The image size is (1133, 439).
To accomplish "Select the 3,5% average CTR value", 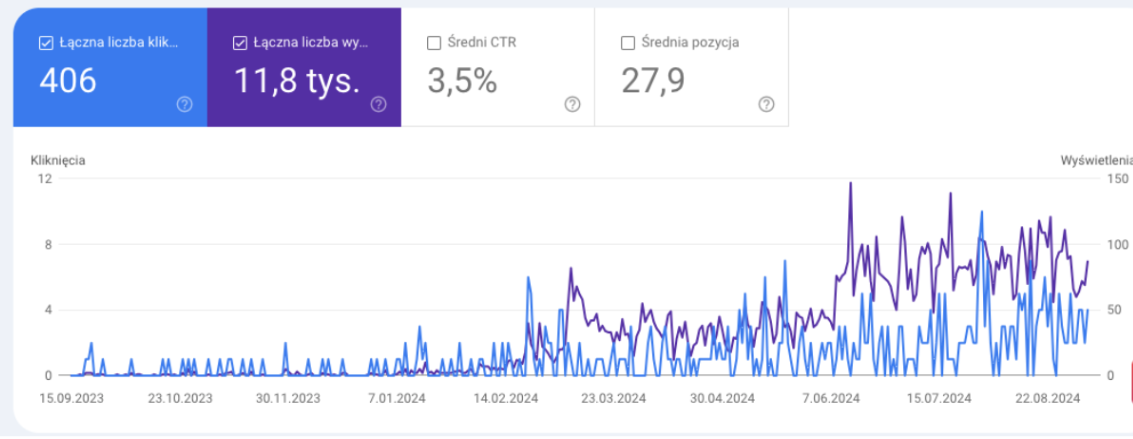I will 462,81.
